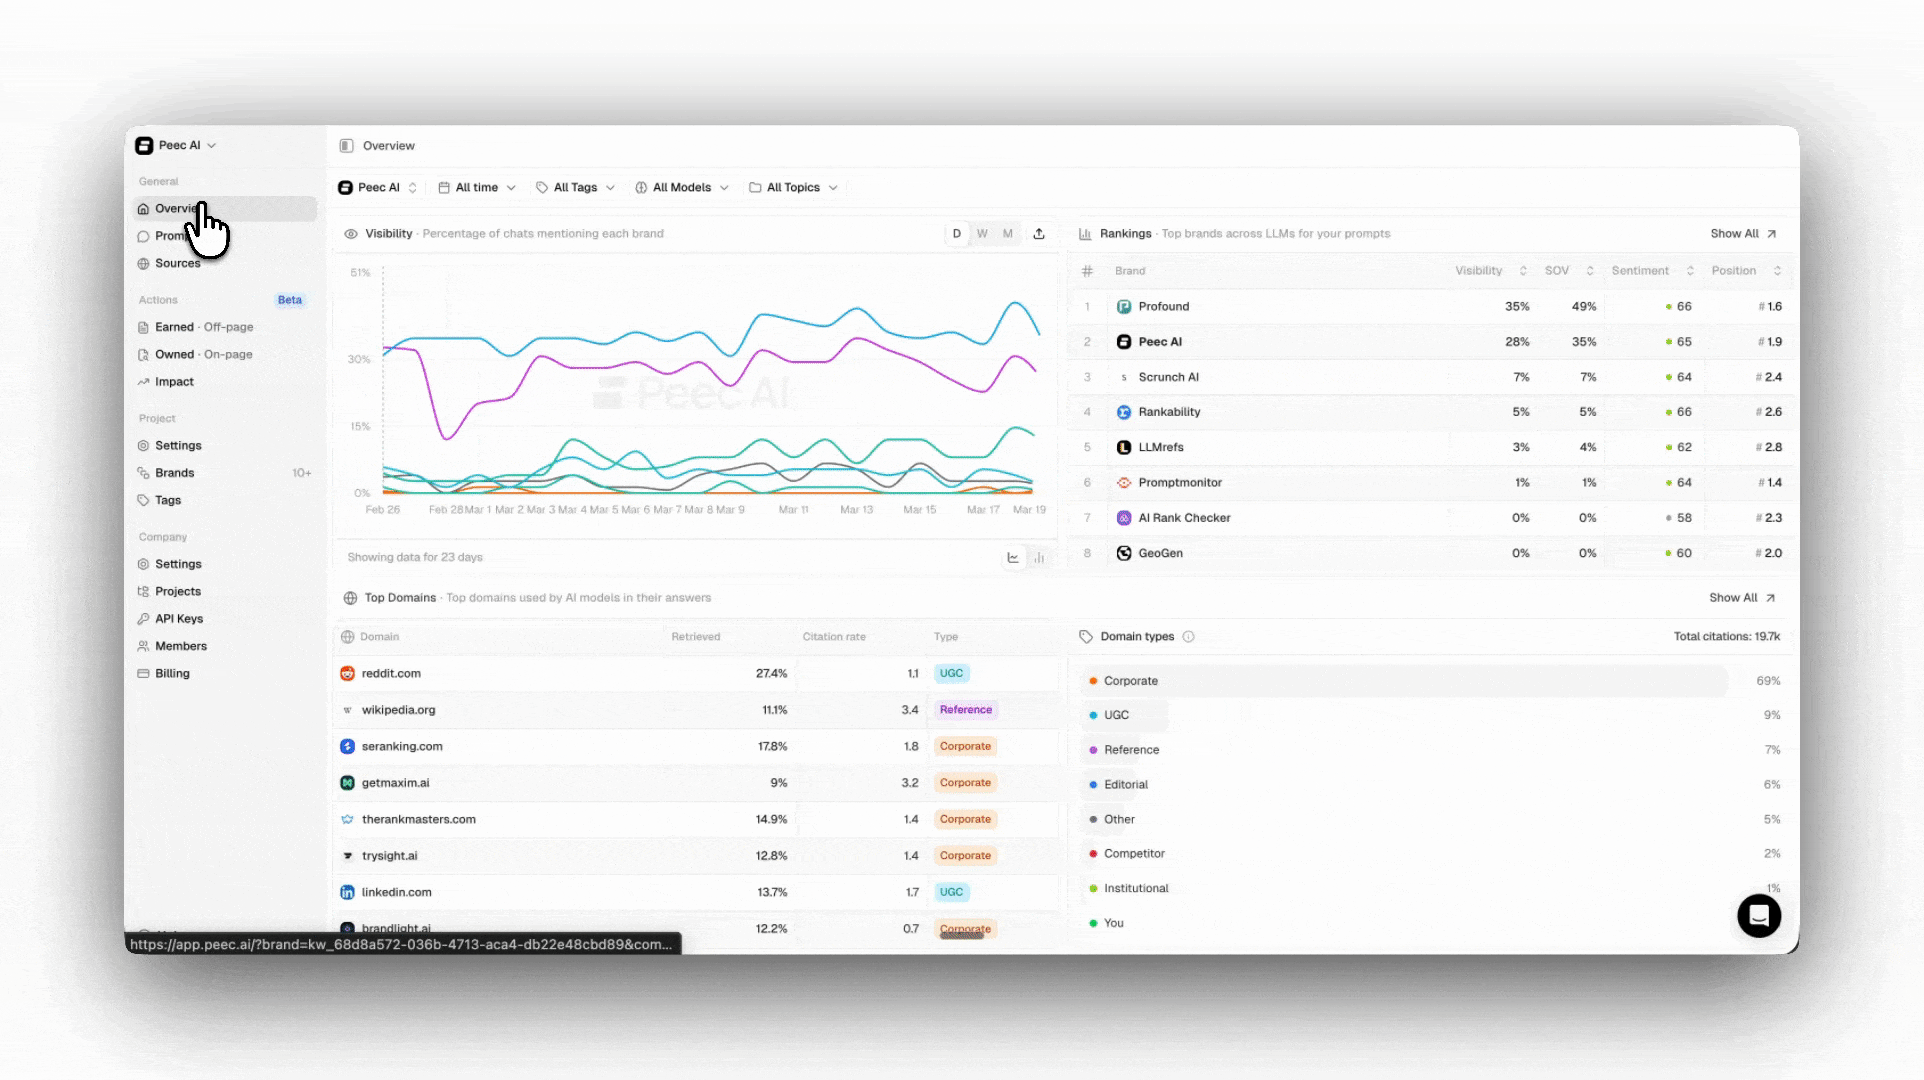
Task: Click the seranking.com favicon
Action: click(347, 747)
